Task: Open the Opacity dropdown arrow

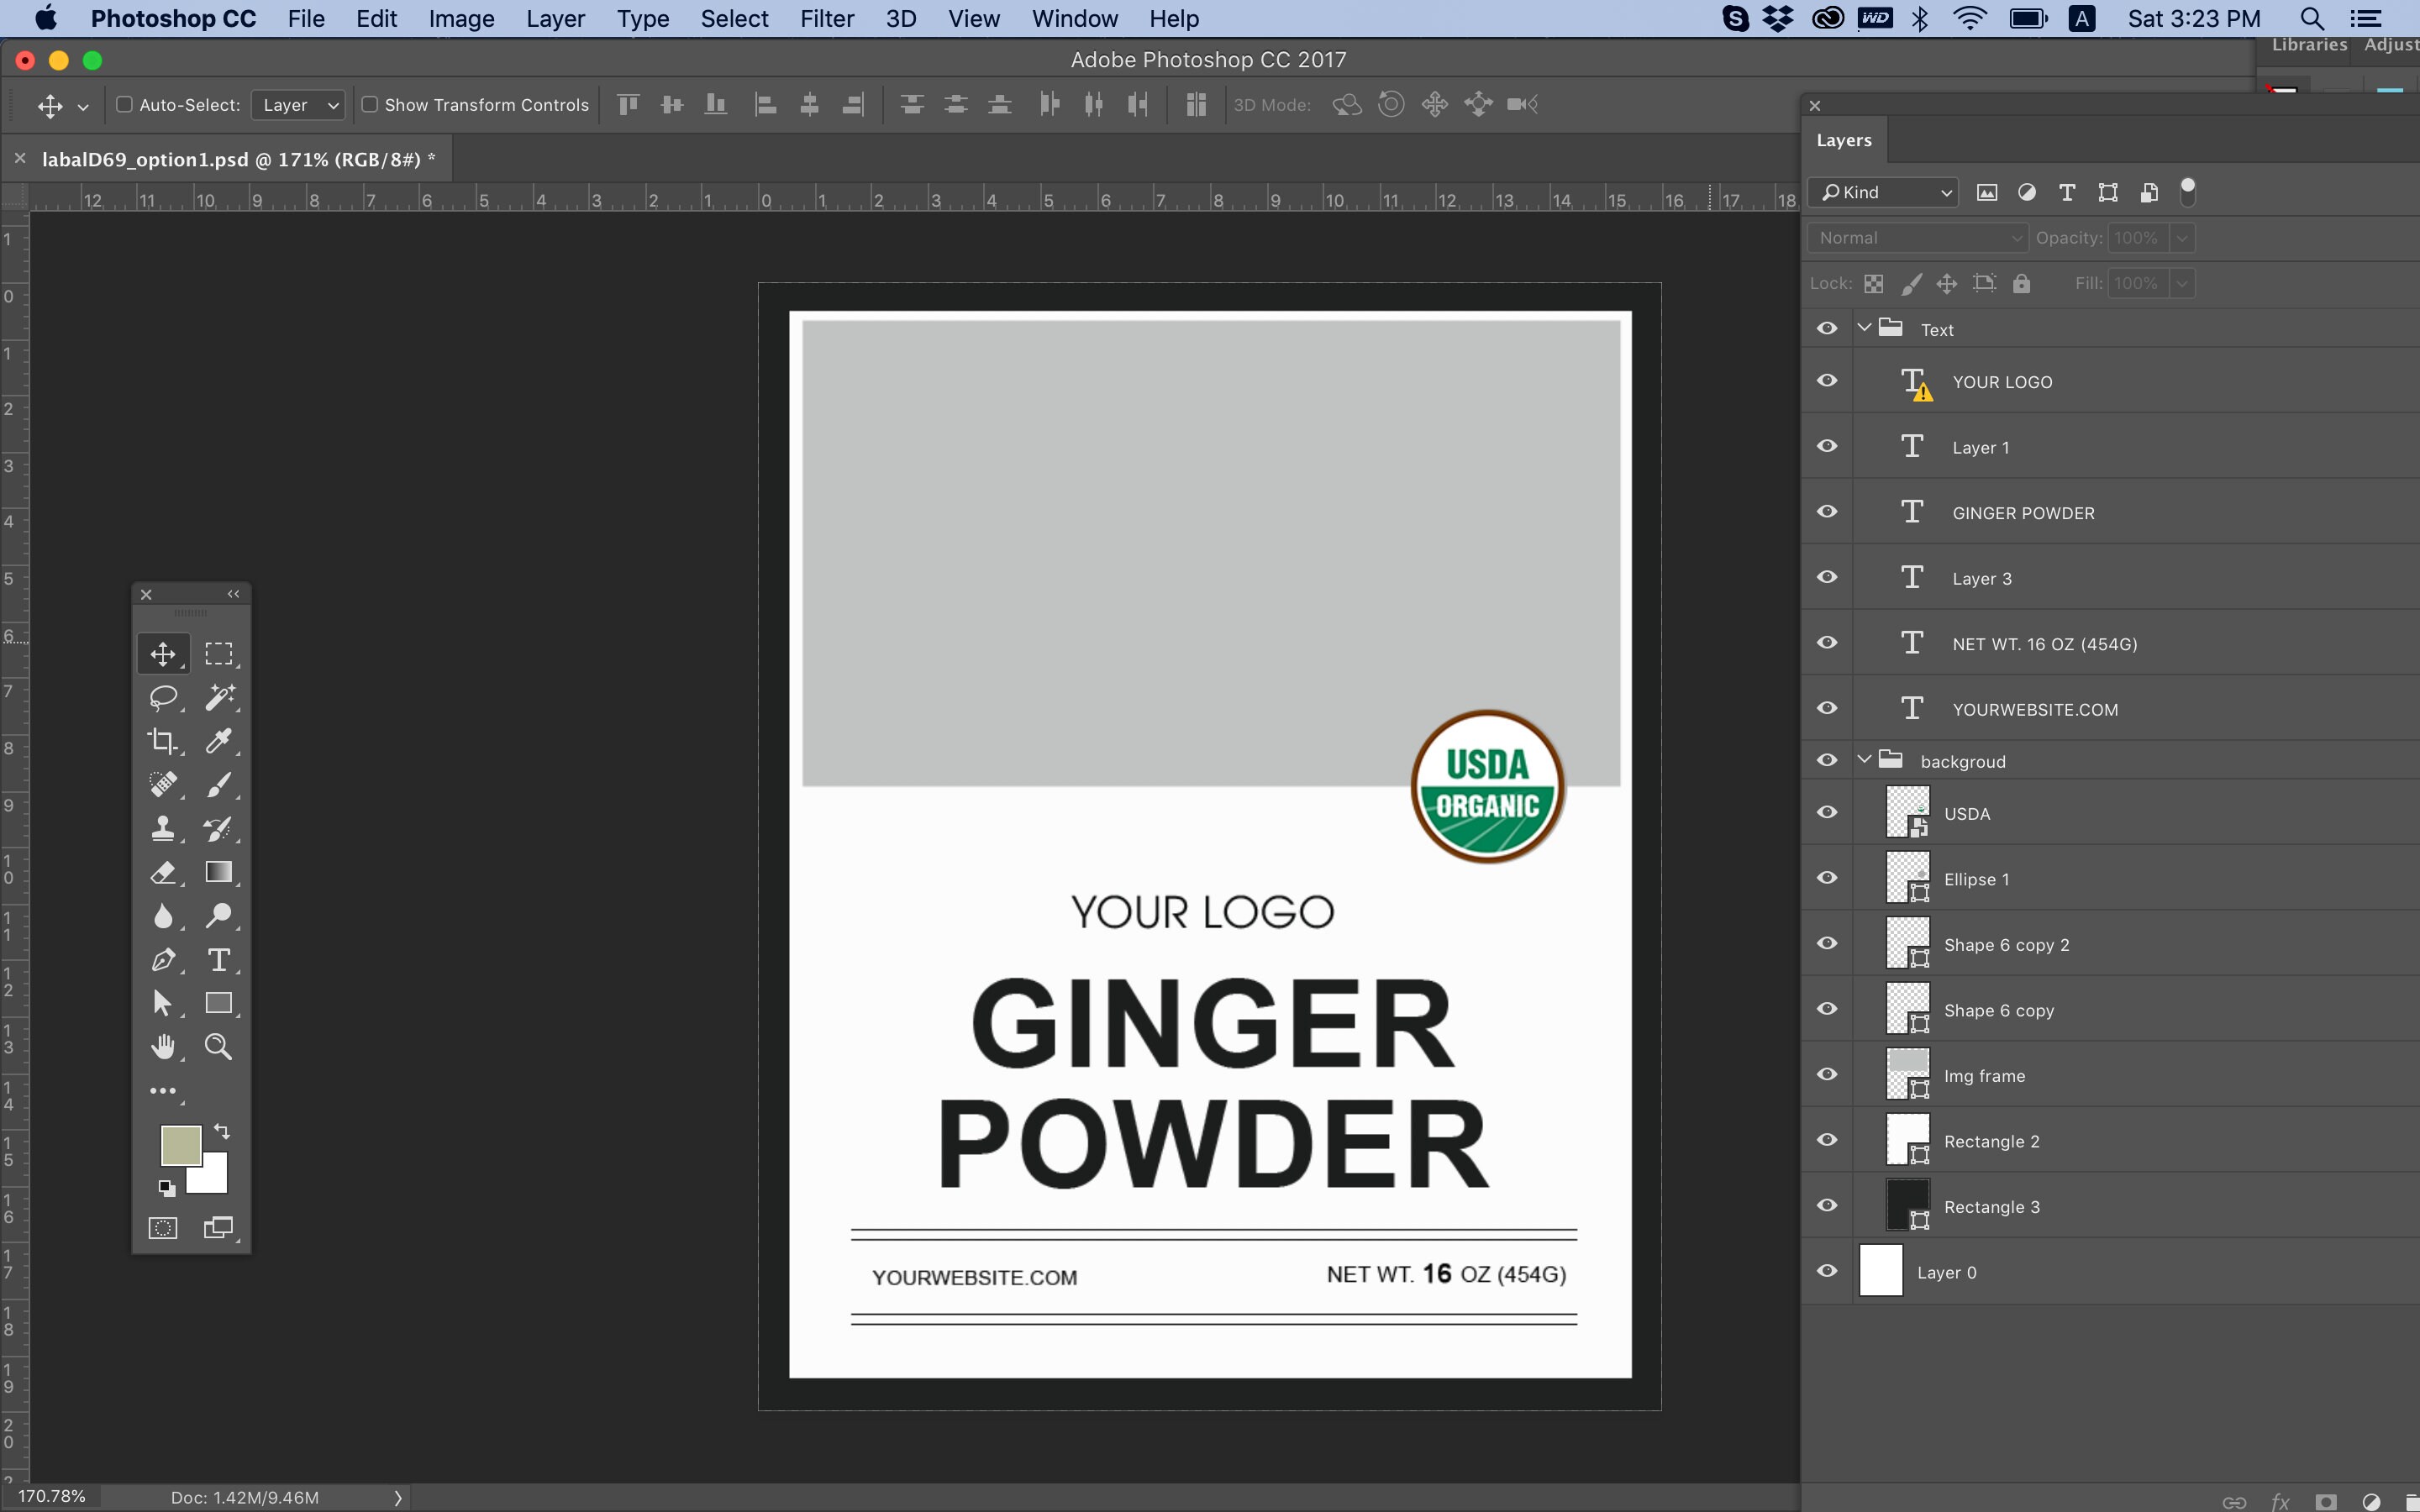Action: click(2183, 238)
